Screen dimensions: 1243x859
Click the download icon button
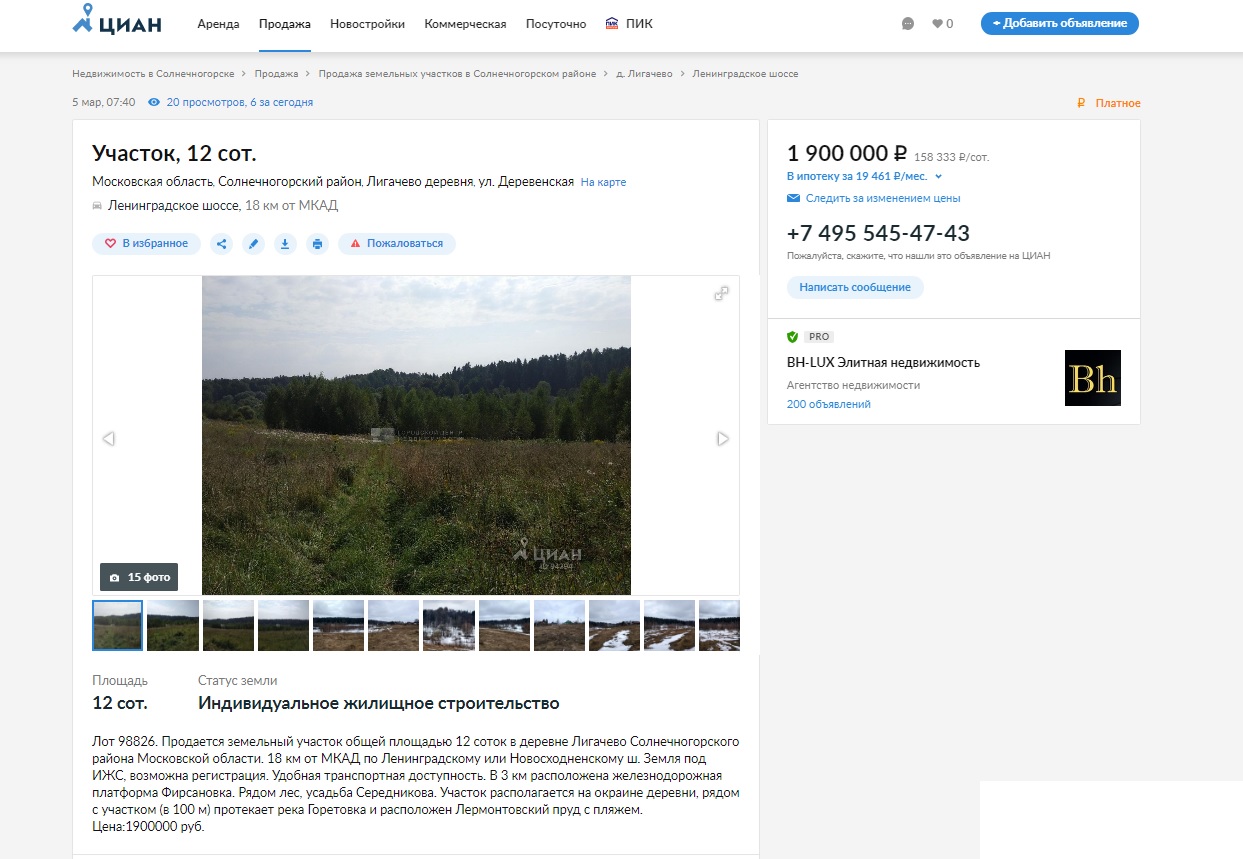tap(286, 243)
